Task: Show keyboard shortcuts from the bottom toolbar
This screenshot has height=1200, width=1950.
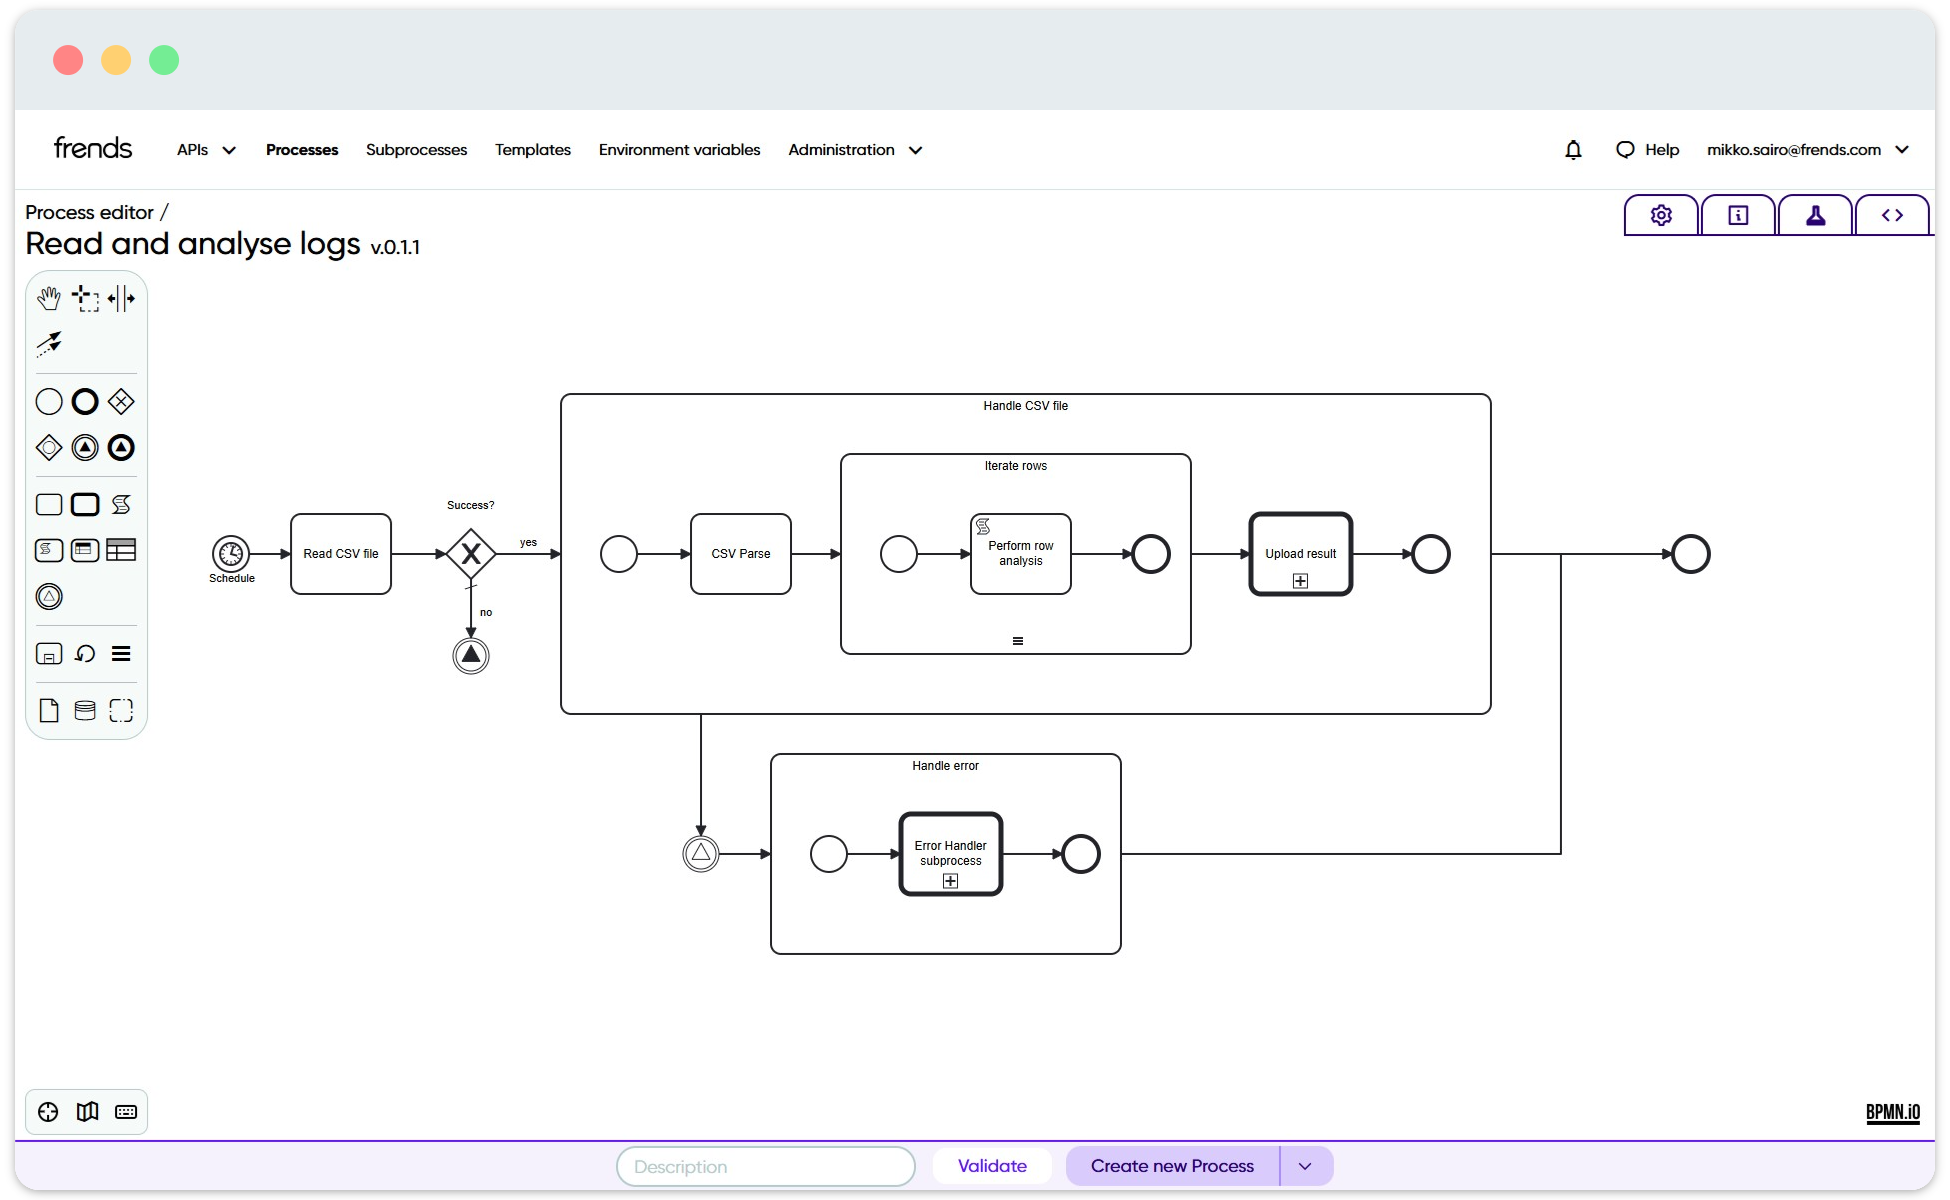Action: click(125, 1111)
